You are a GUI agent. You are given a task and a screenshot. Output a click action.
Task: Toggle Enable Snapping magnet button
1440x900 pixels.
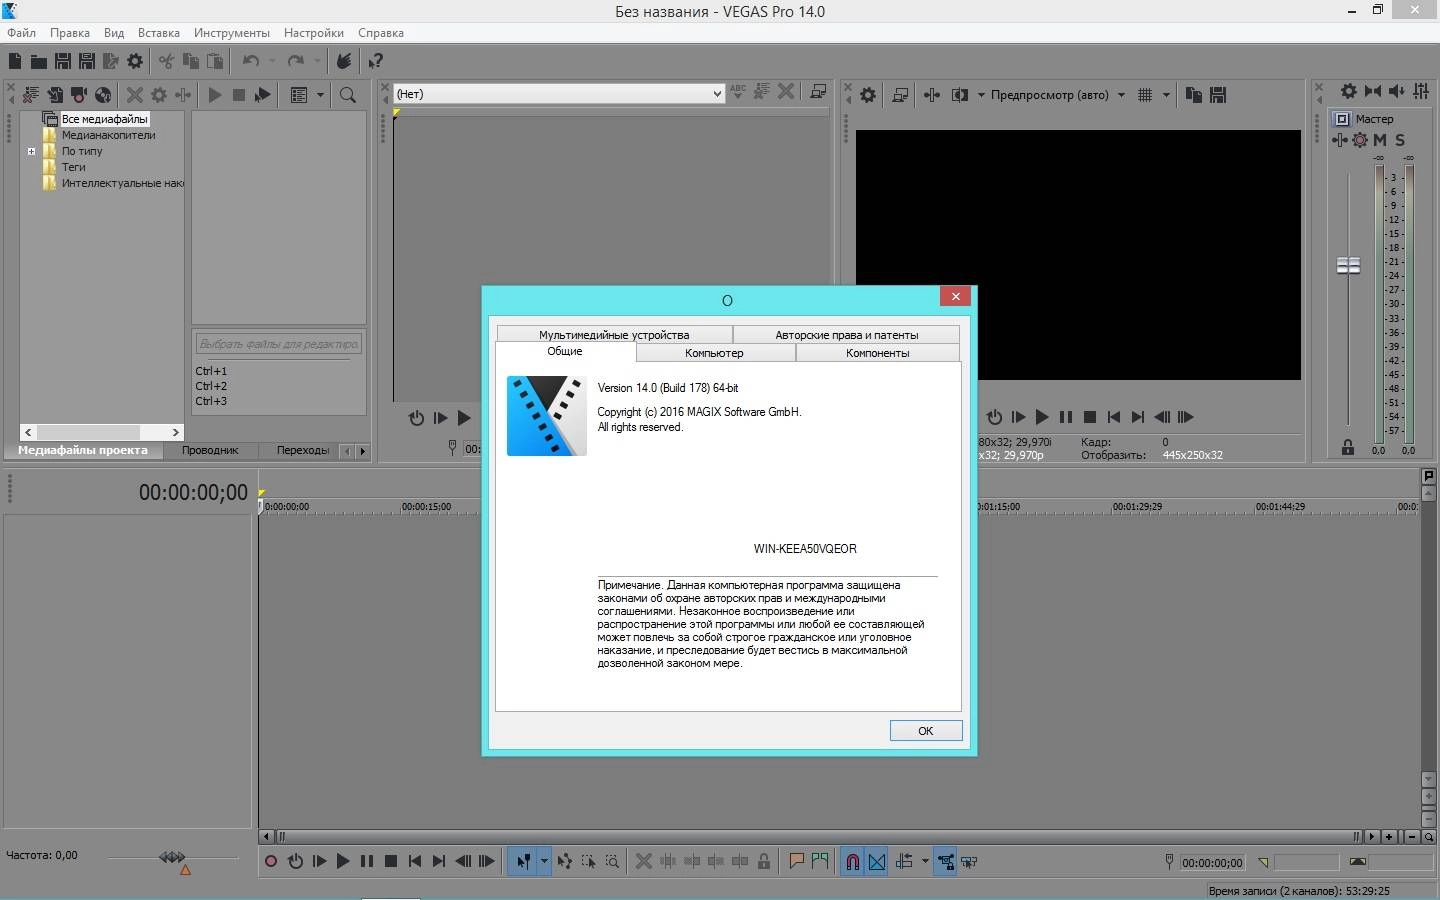(x=852, y=861)
